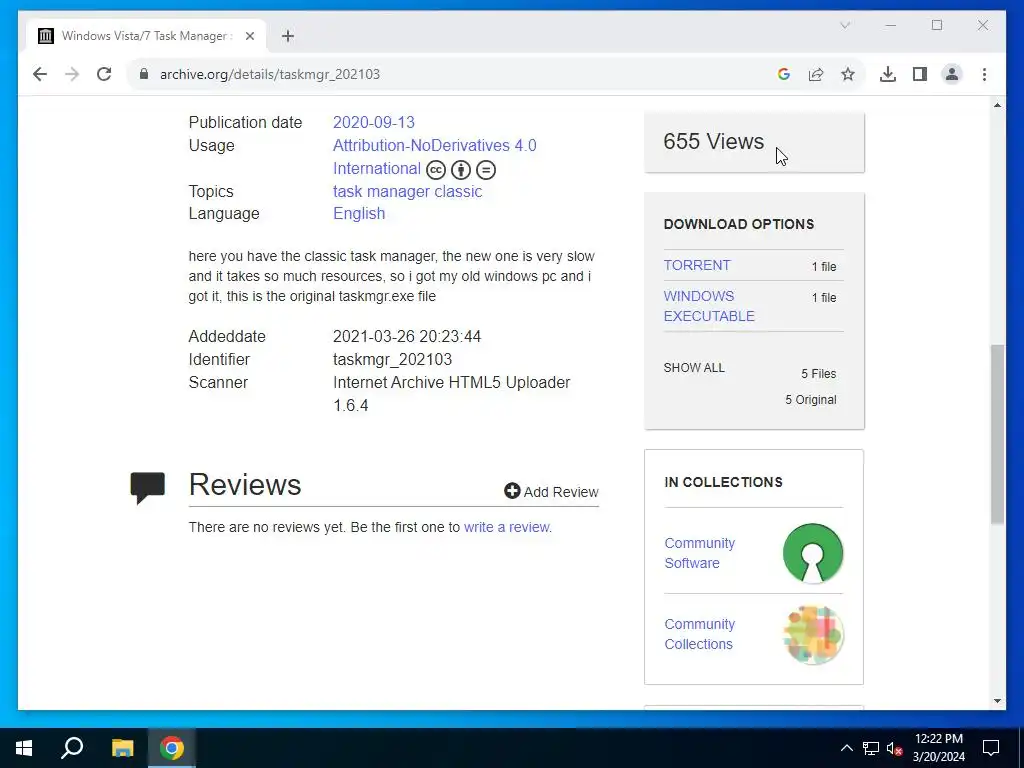Click the attribution person license icon
1024x768 pixels.
(461, 170)
